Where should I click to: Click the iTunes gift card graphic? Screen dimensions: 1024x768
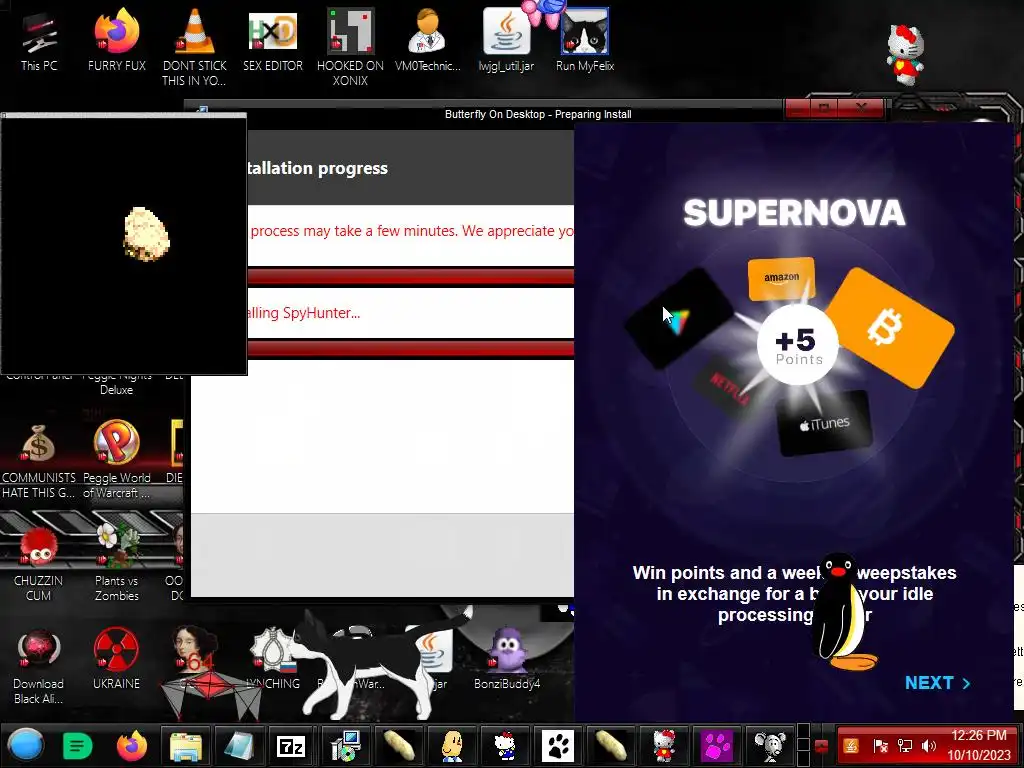coord(825,423)
